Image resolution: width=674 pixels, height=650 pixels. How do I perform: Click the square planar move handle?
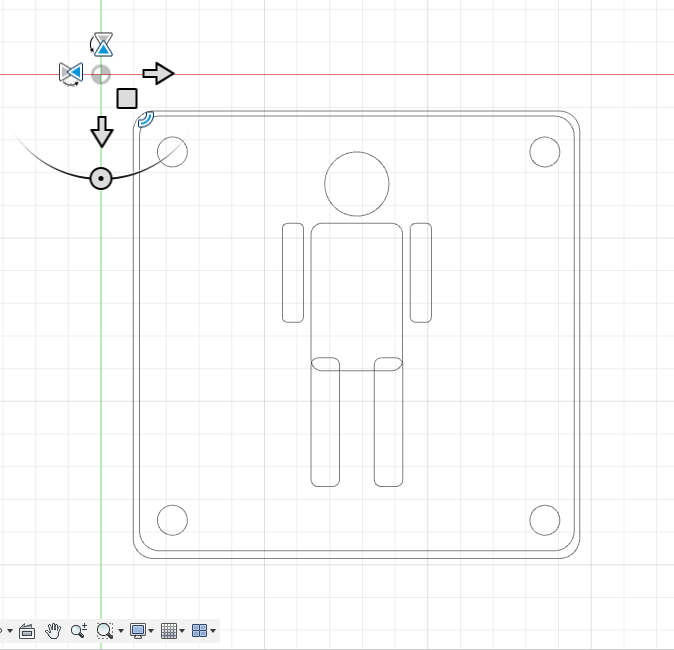(x=127, y=98)
